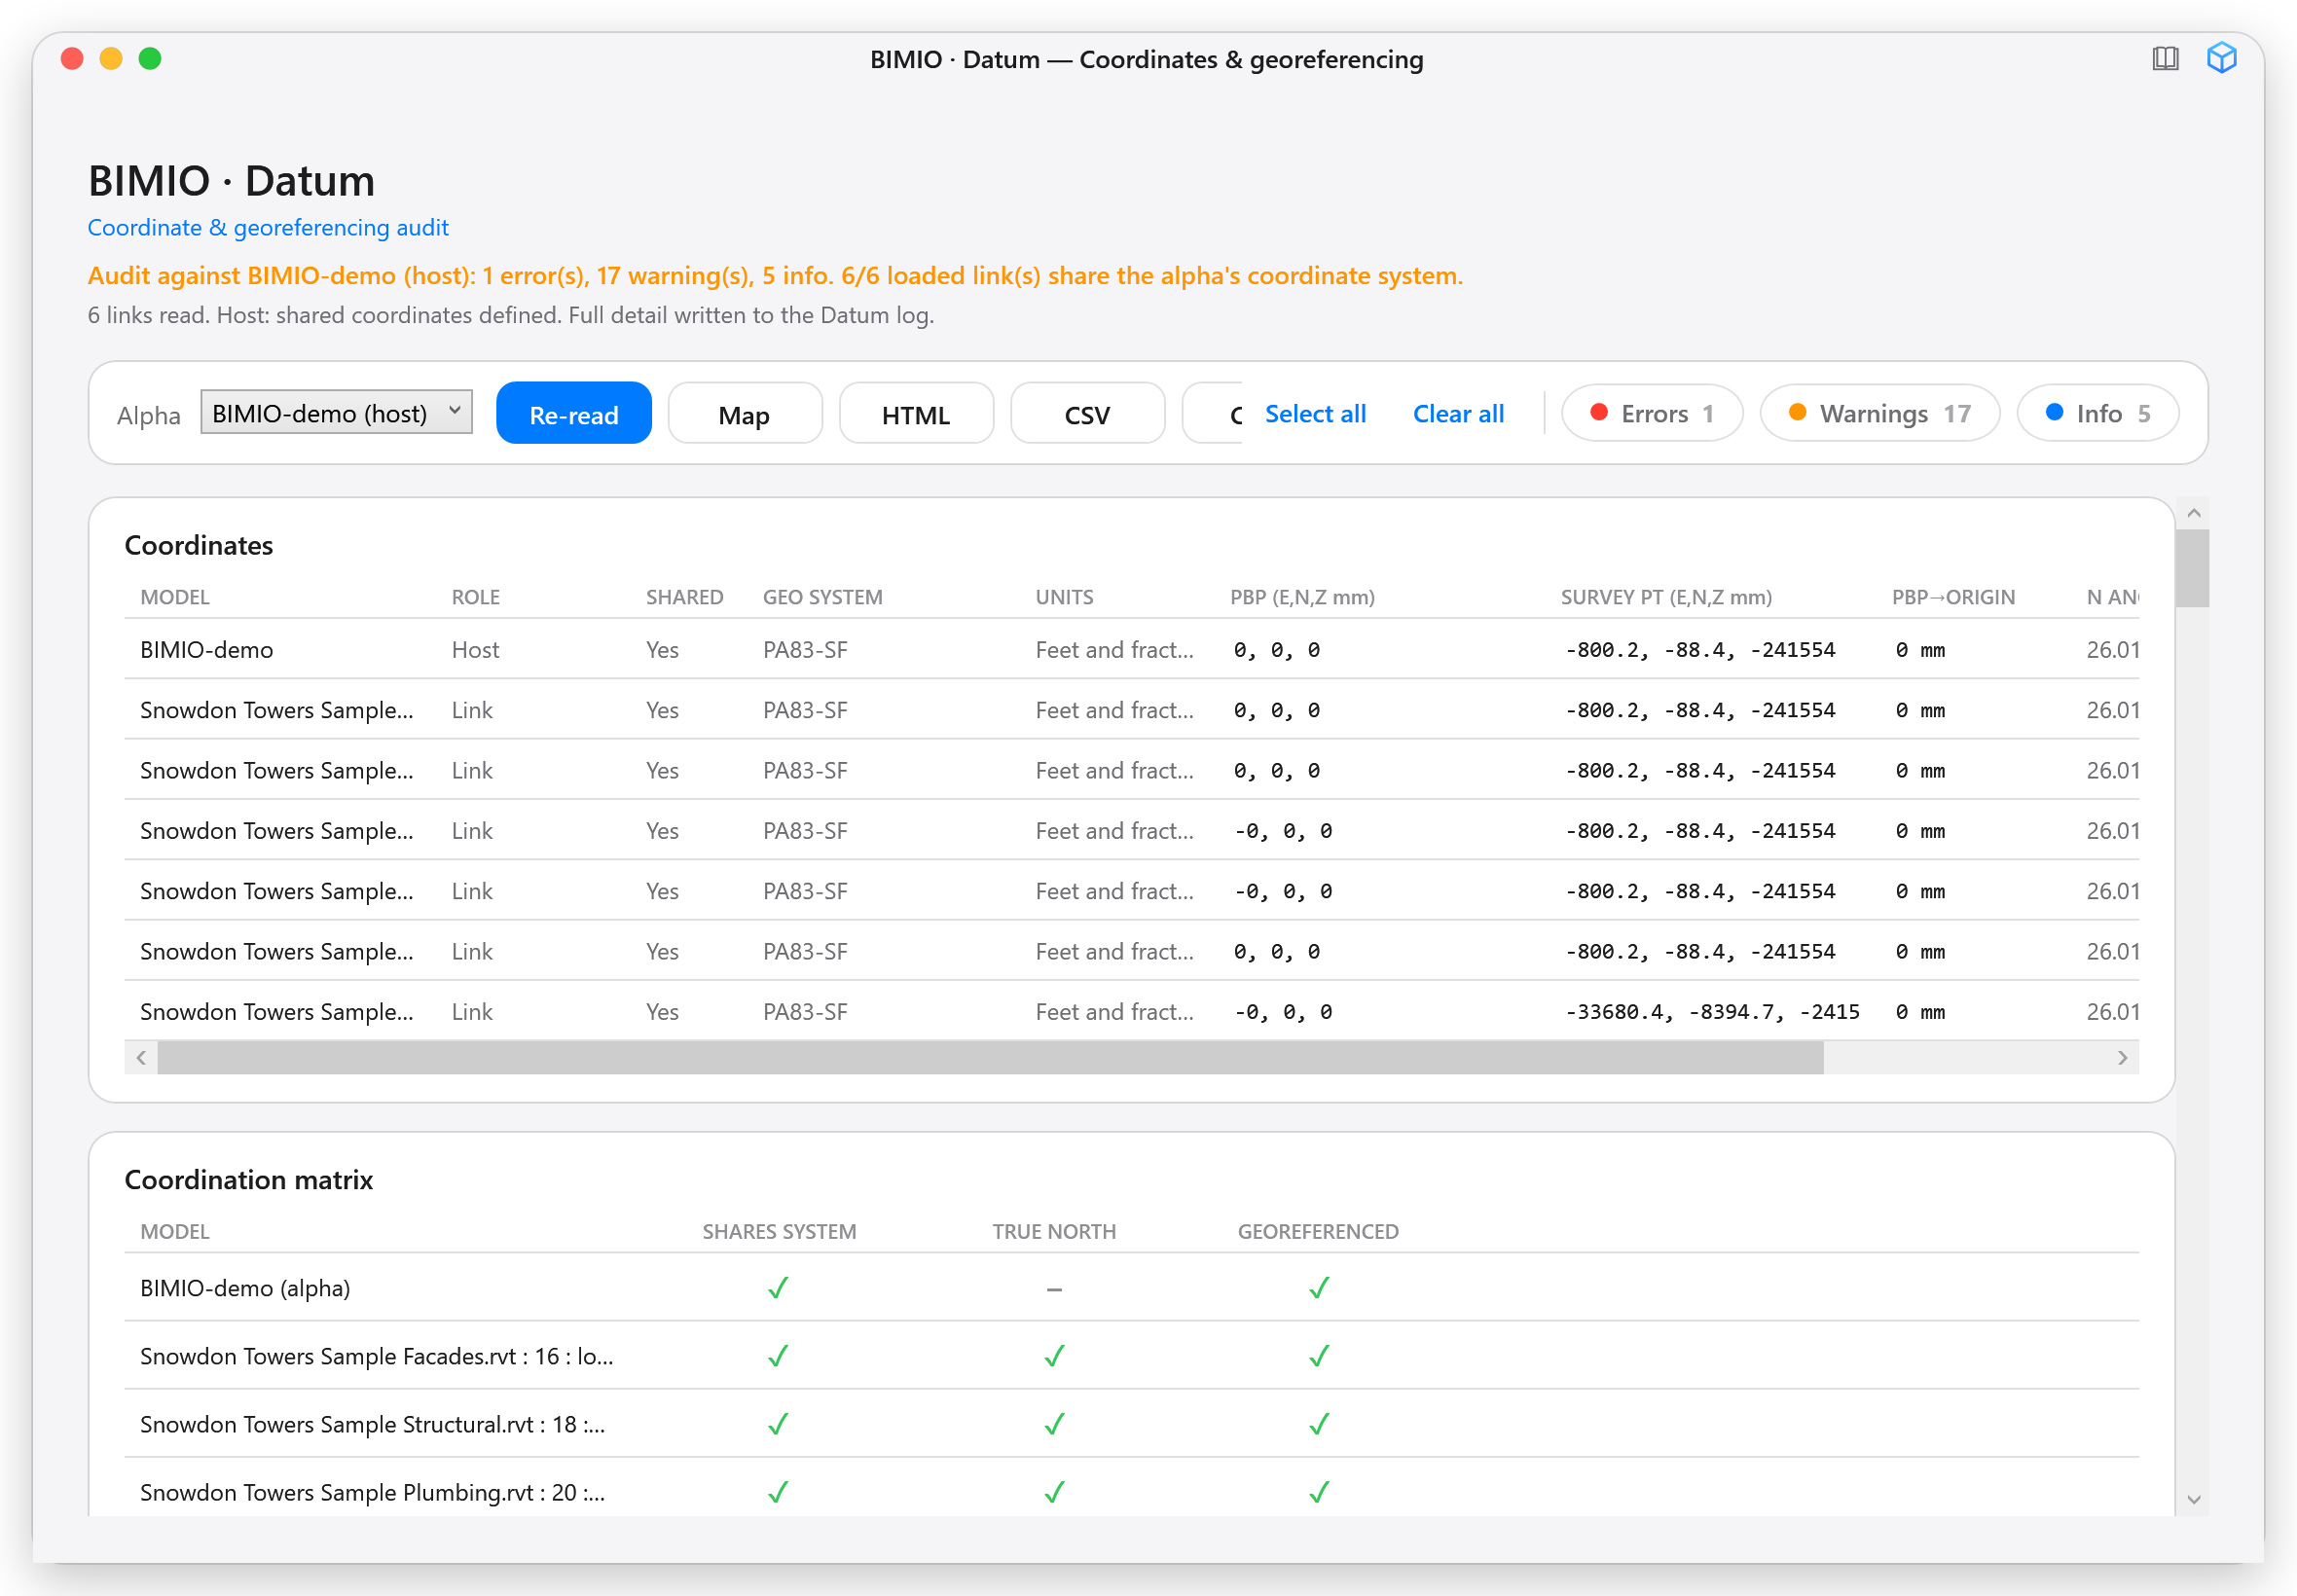Open the Map view button
This screenshot has height=1596, width=2297.
744,413
